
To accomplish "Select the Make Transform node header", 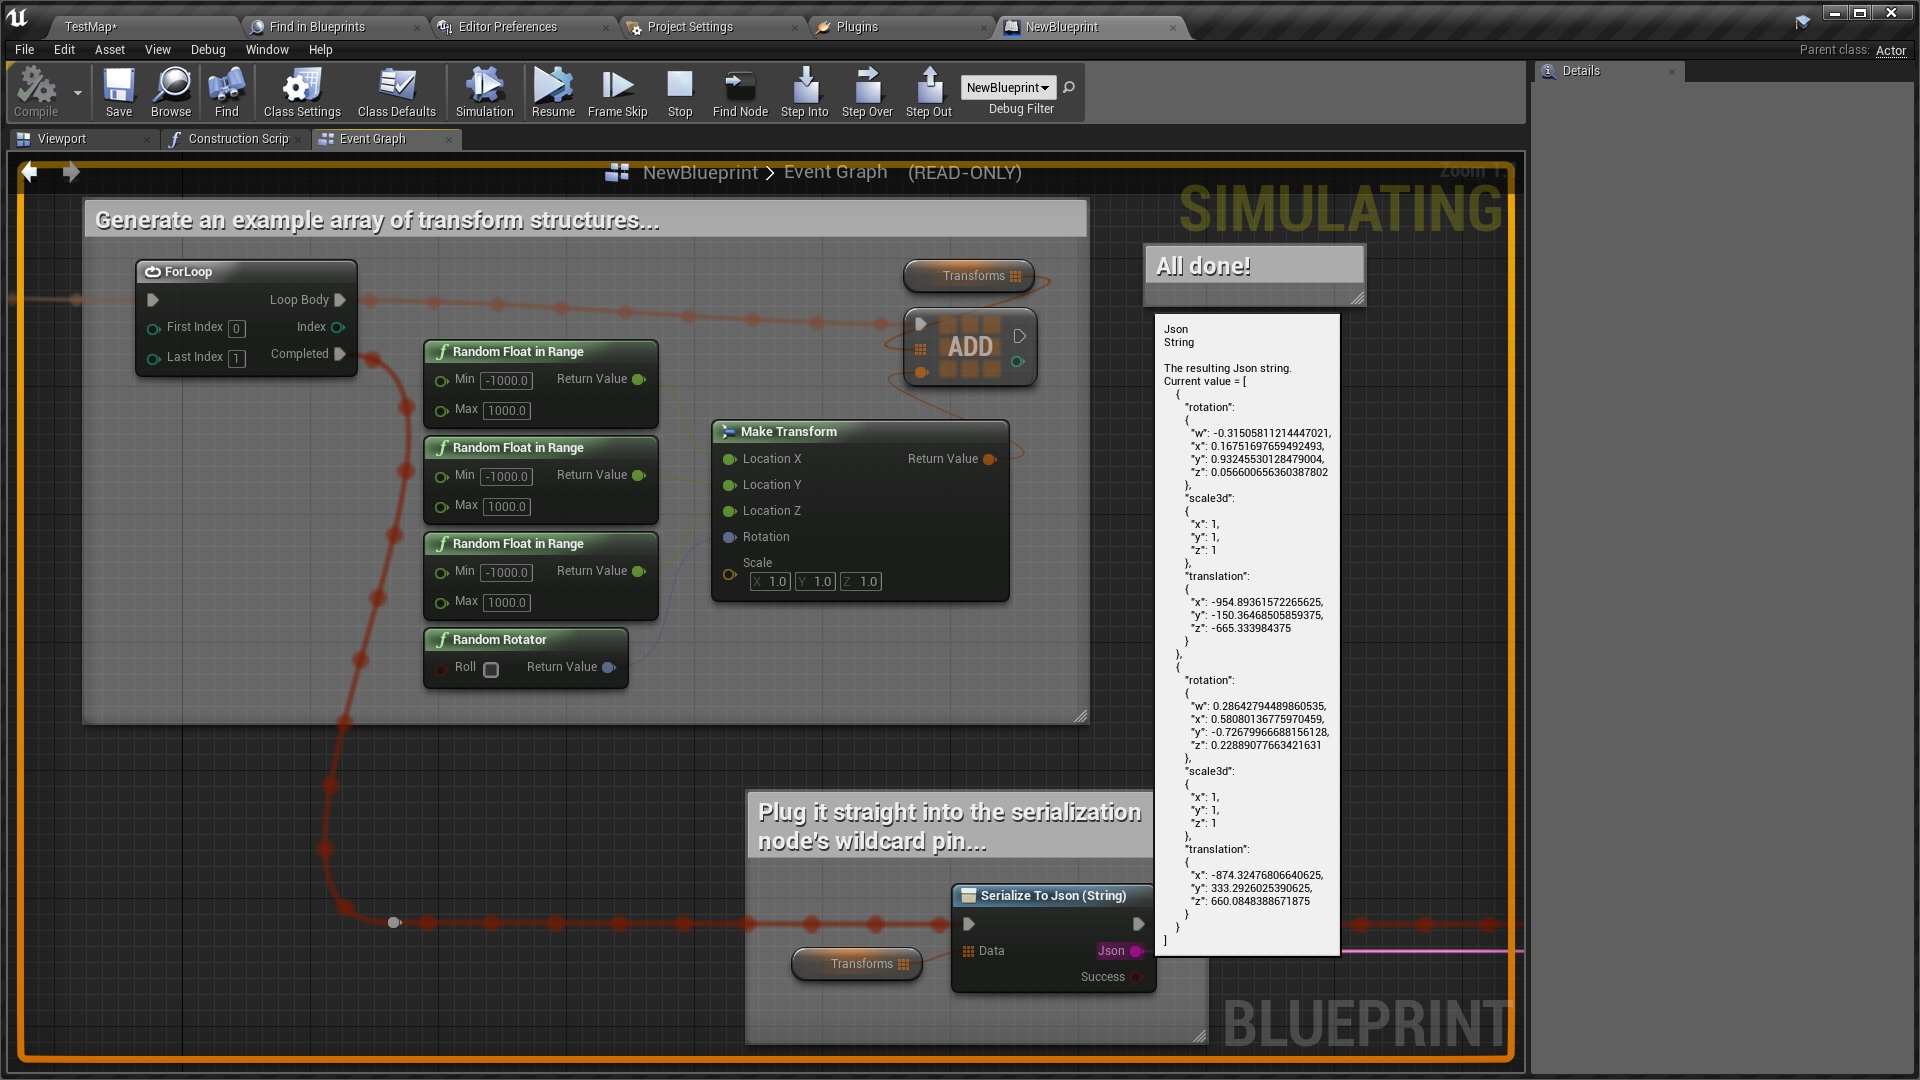I will tap(860, 431).
